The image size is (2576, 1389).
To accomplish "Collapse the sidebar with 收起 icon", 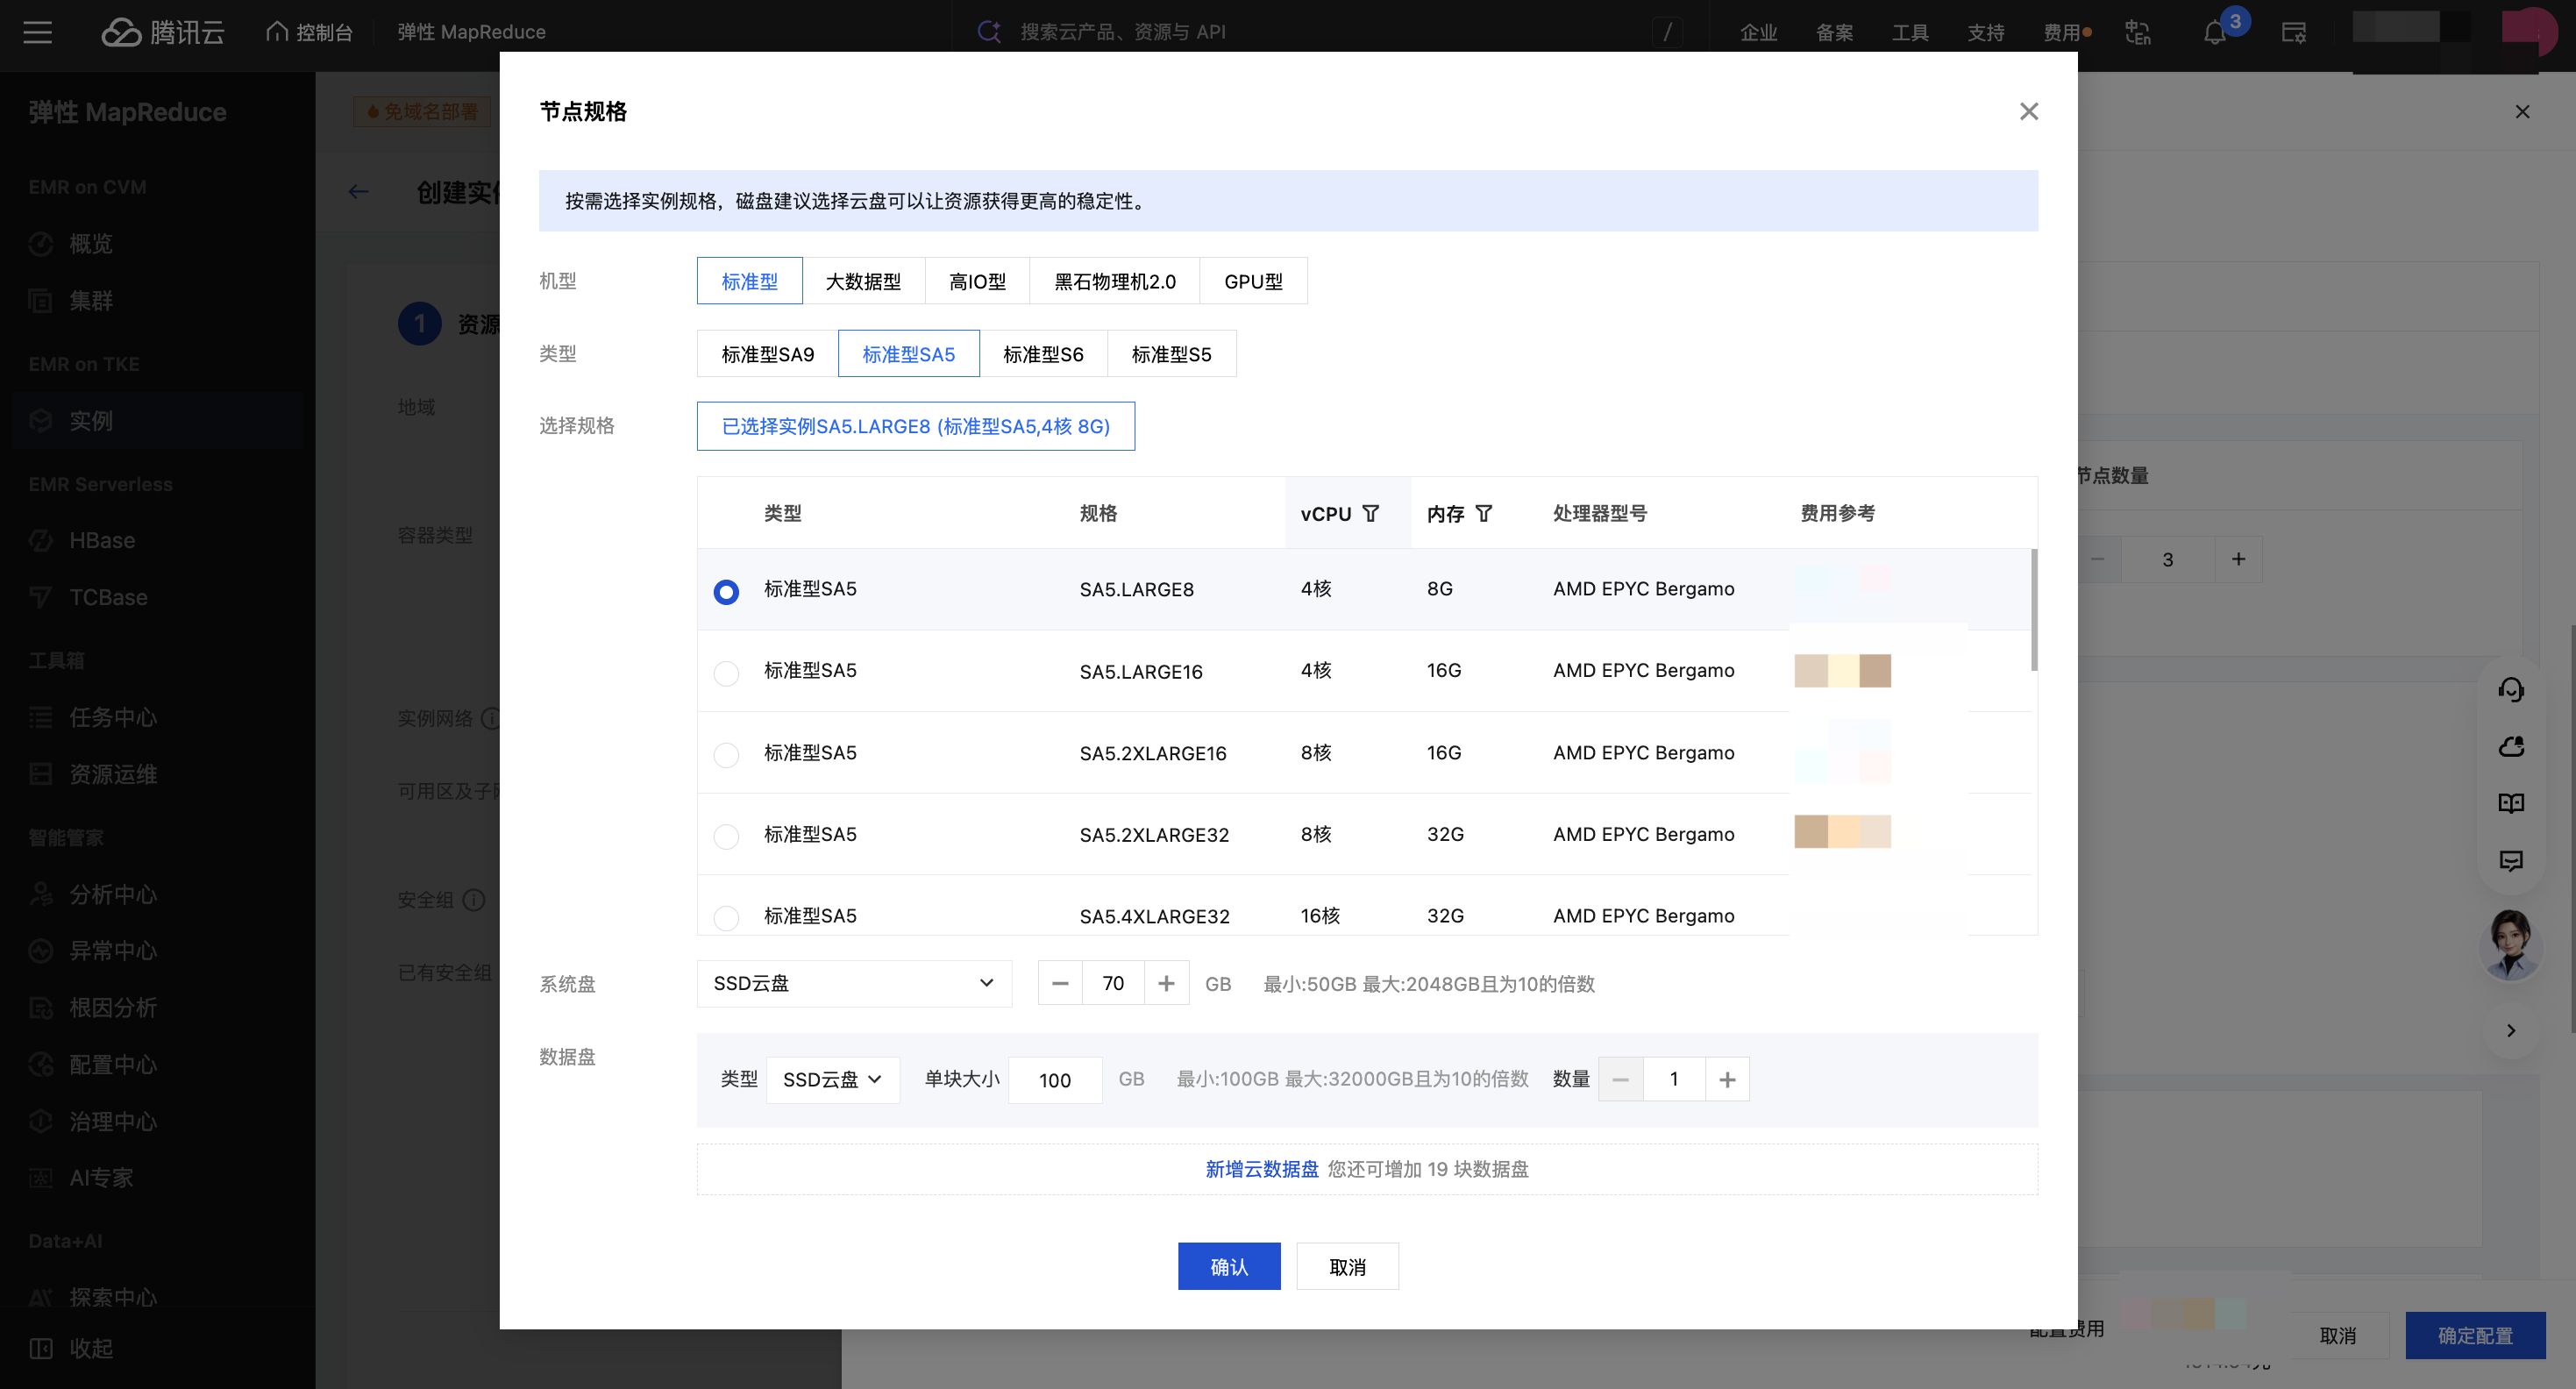I will (x=41, y=1349).
